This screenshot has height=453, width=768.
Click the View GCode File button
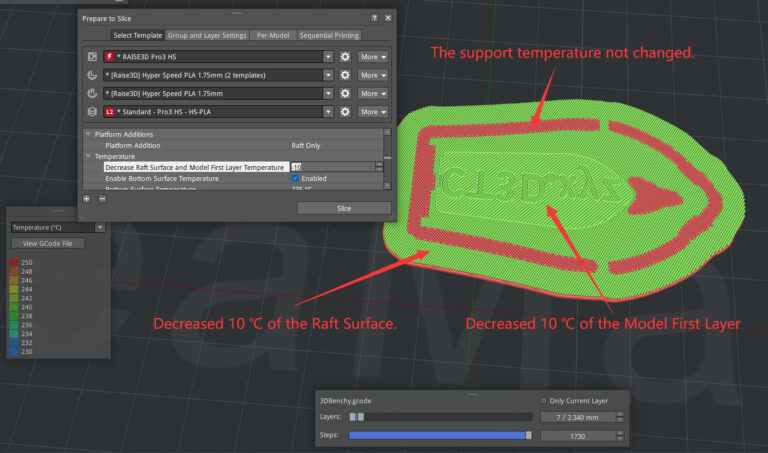(x=48, y=243)
